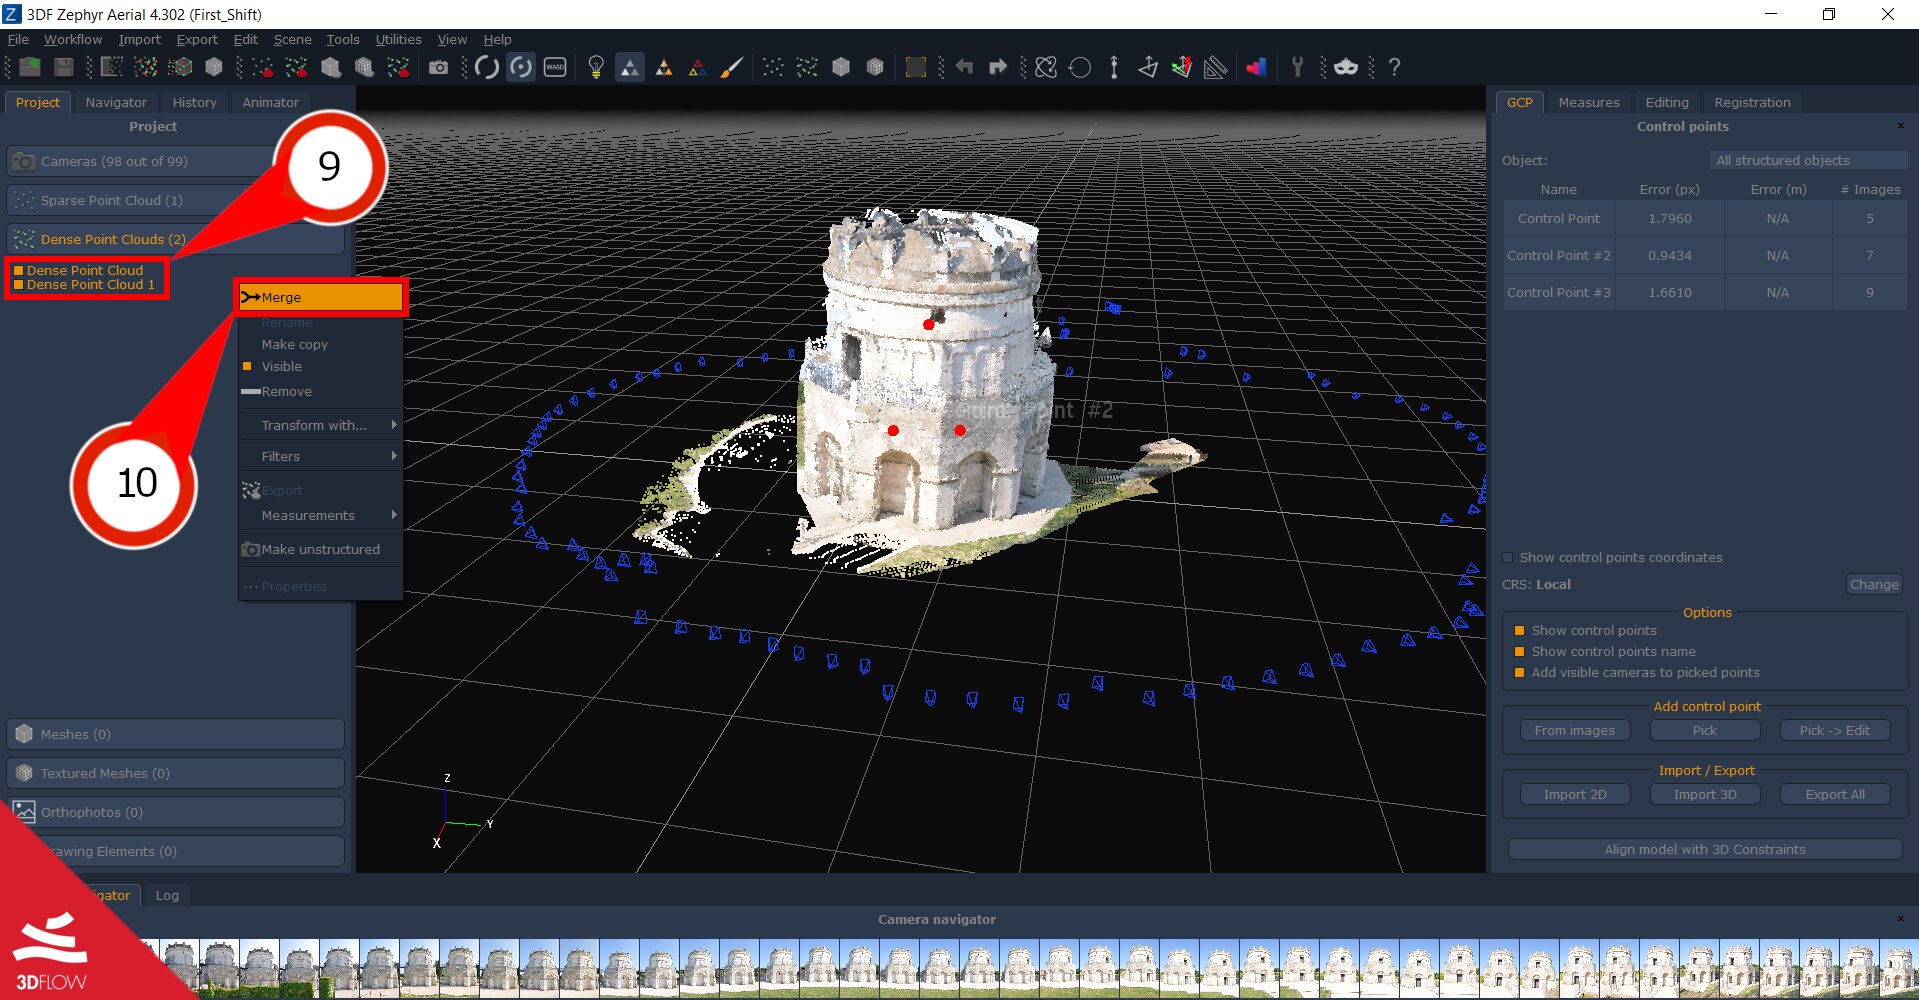The width and height of the screenshot is (1919, 1000).
Task: Open the All structured objects dropdown
Action: [x=1808, y=161]
